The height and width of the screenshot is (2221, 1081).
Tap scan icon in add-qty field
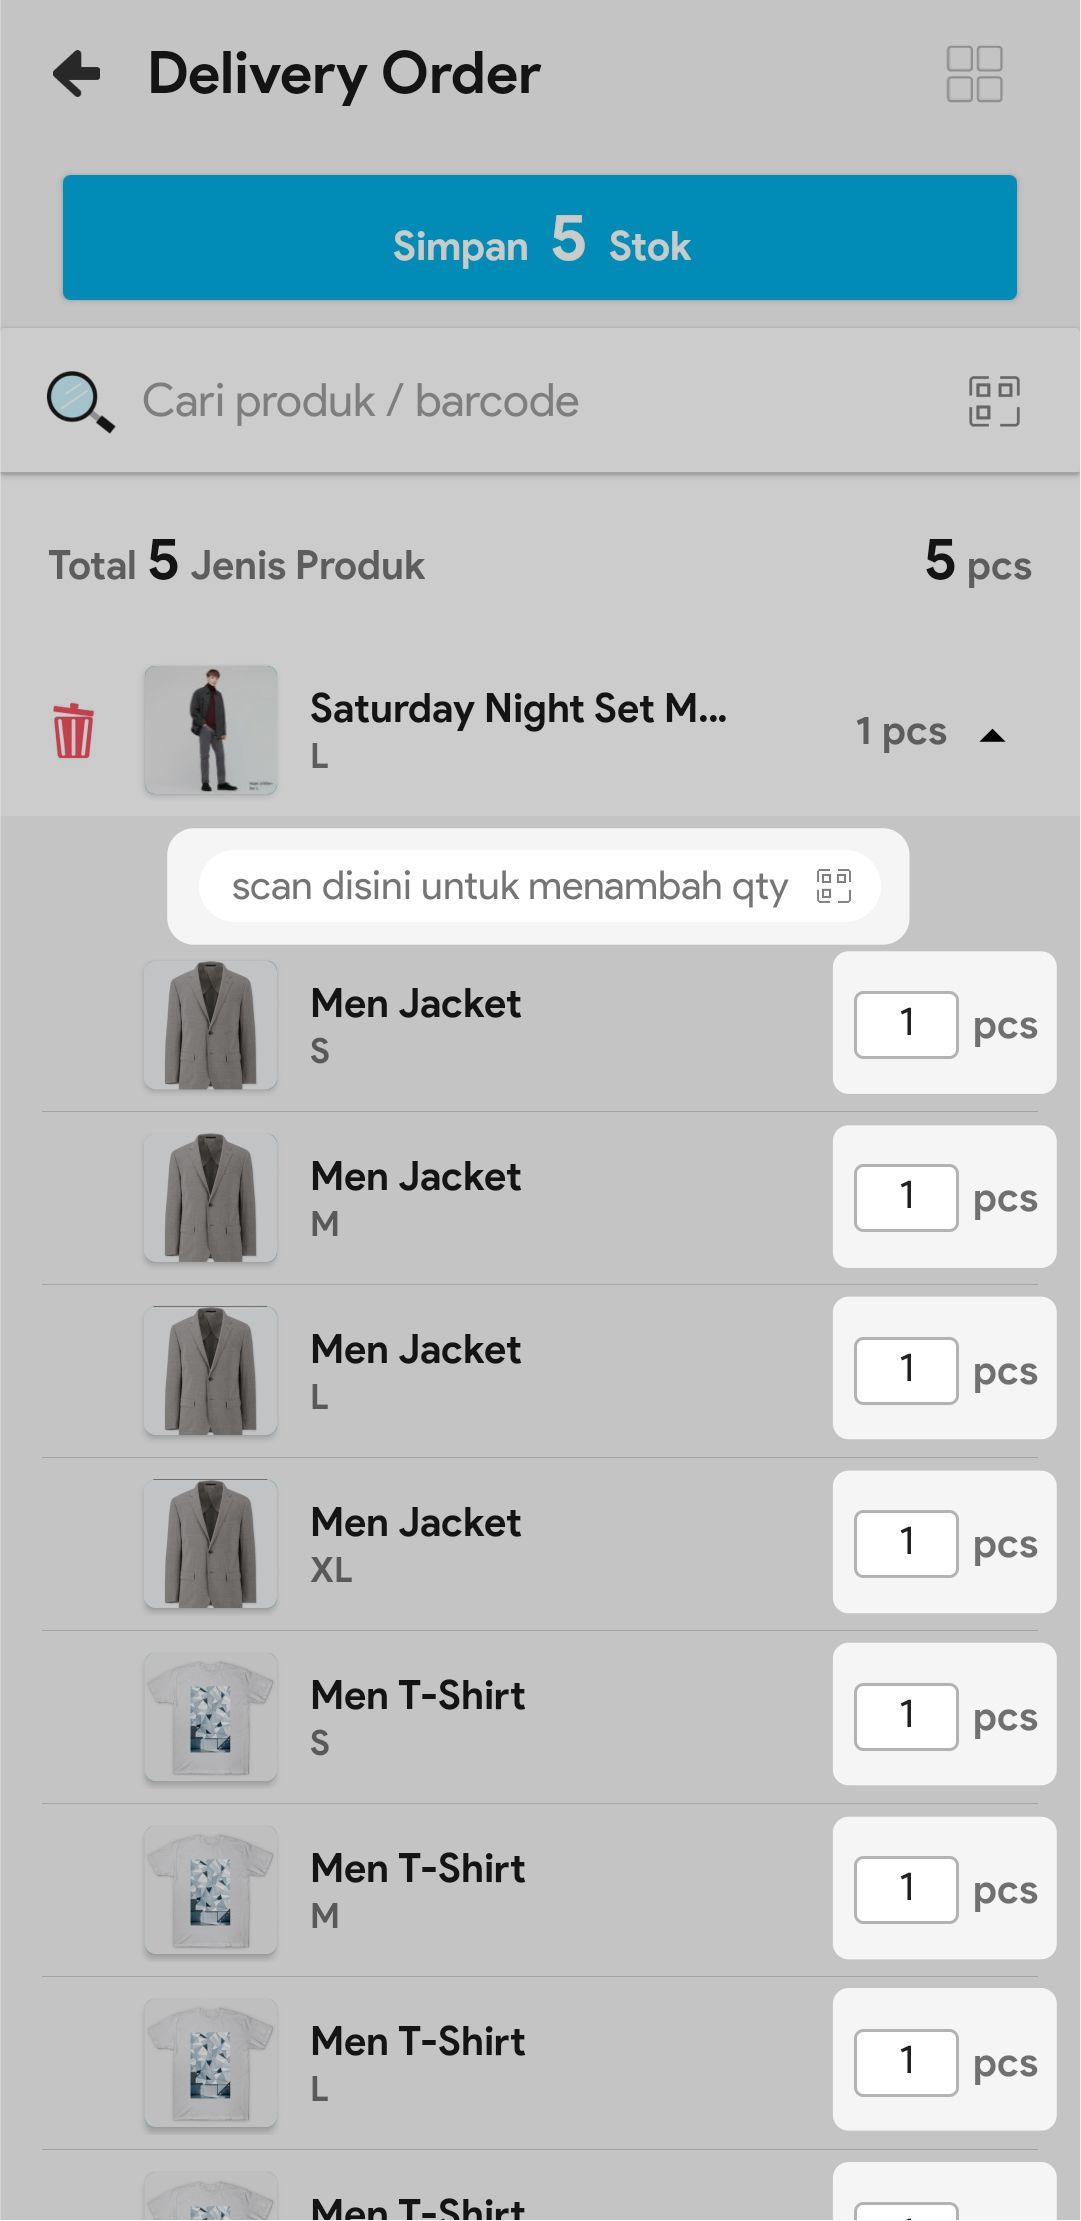pyautogui.click(x=834, y=886)
